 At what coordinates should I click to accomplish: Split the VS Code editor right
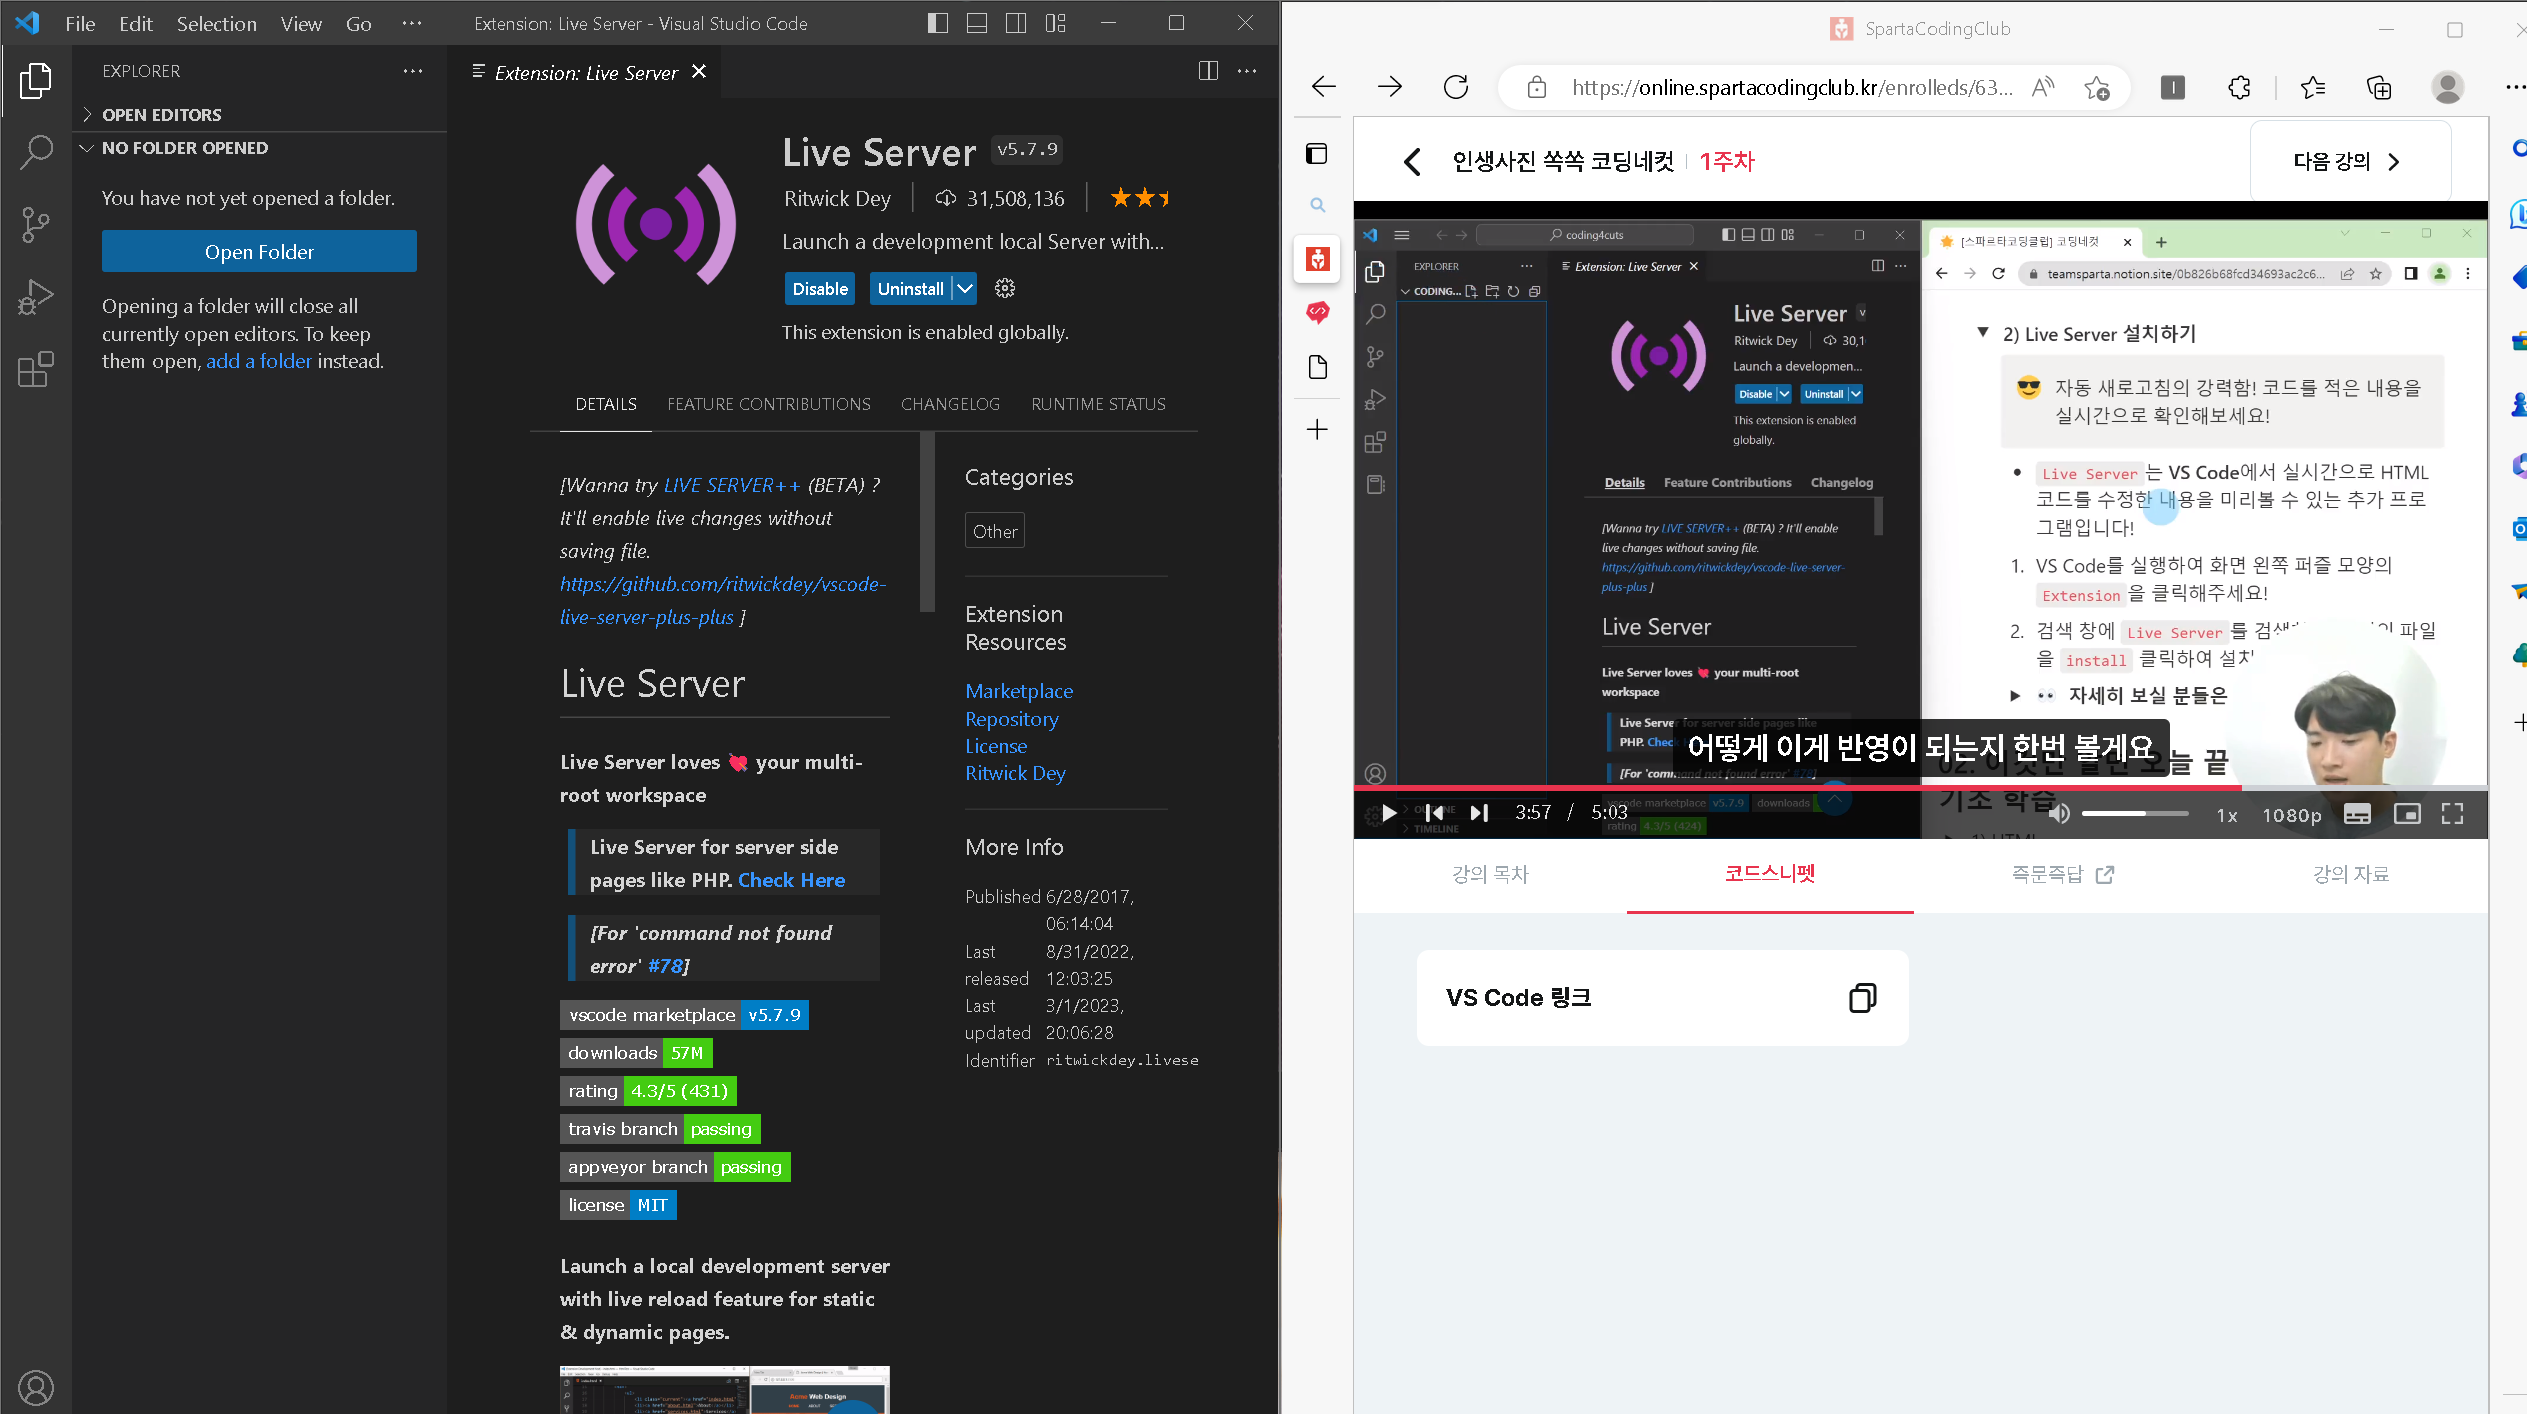tap(1208, 71)
